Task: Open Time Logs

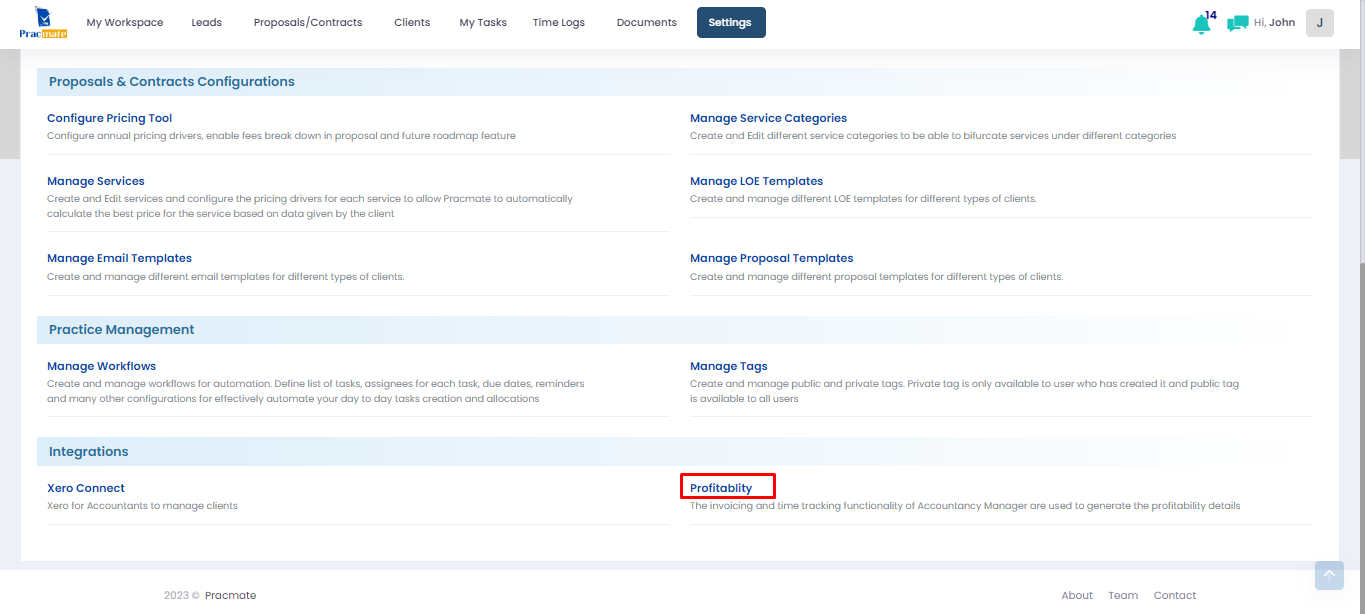Action: pyautogui.click(x=559, y=22)
